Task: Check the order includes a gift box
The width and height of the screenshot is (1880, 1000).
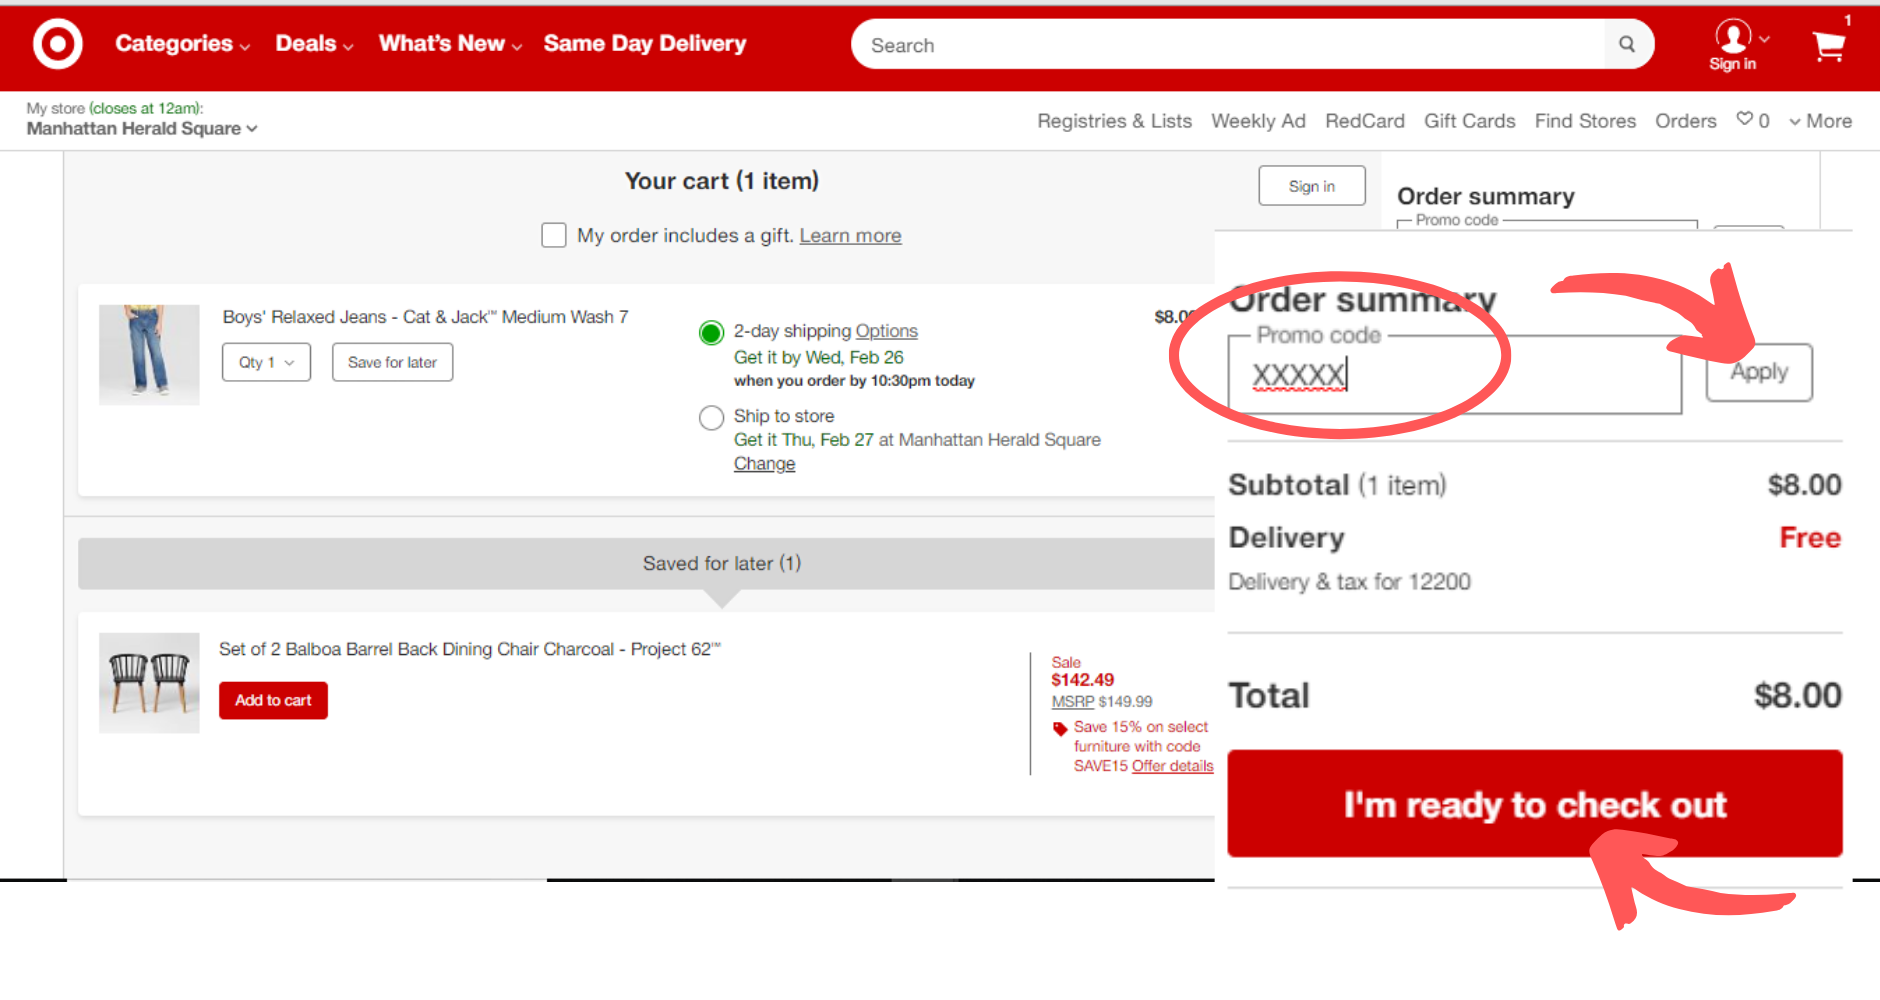Action: pos(553,235)
